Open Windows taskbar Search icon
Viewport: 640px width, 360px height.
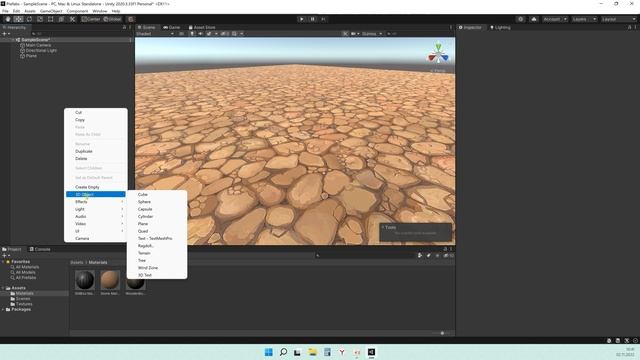tap(283, 352)
